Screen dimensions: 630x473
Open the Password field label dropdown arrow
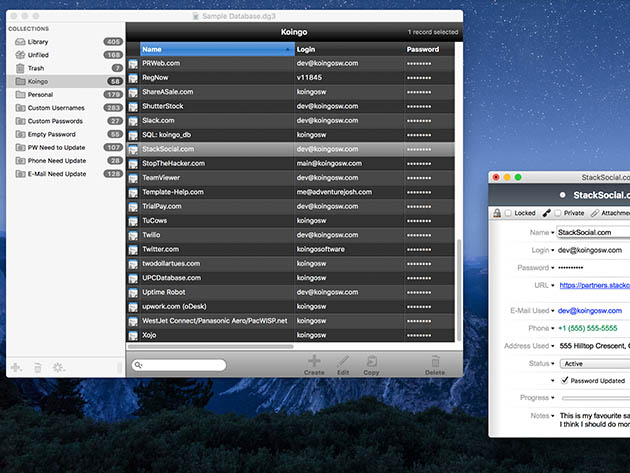pos(552,268)
